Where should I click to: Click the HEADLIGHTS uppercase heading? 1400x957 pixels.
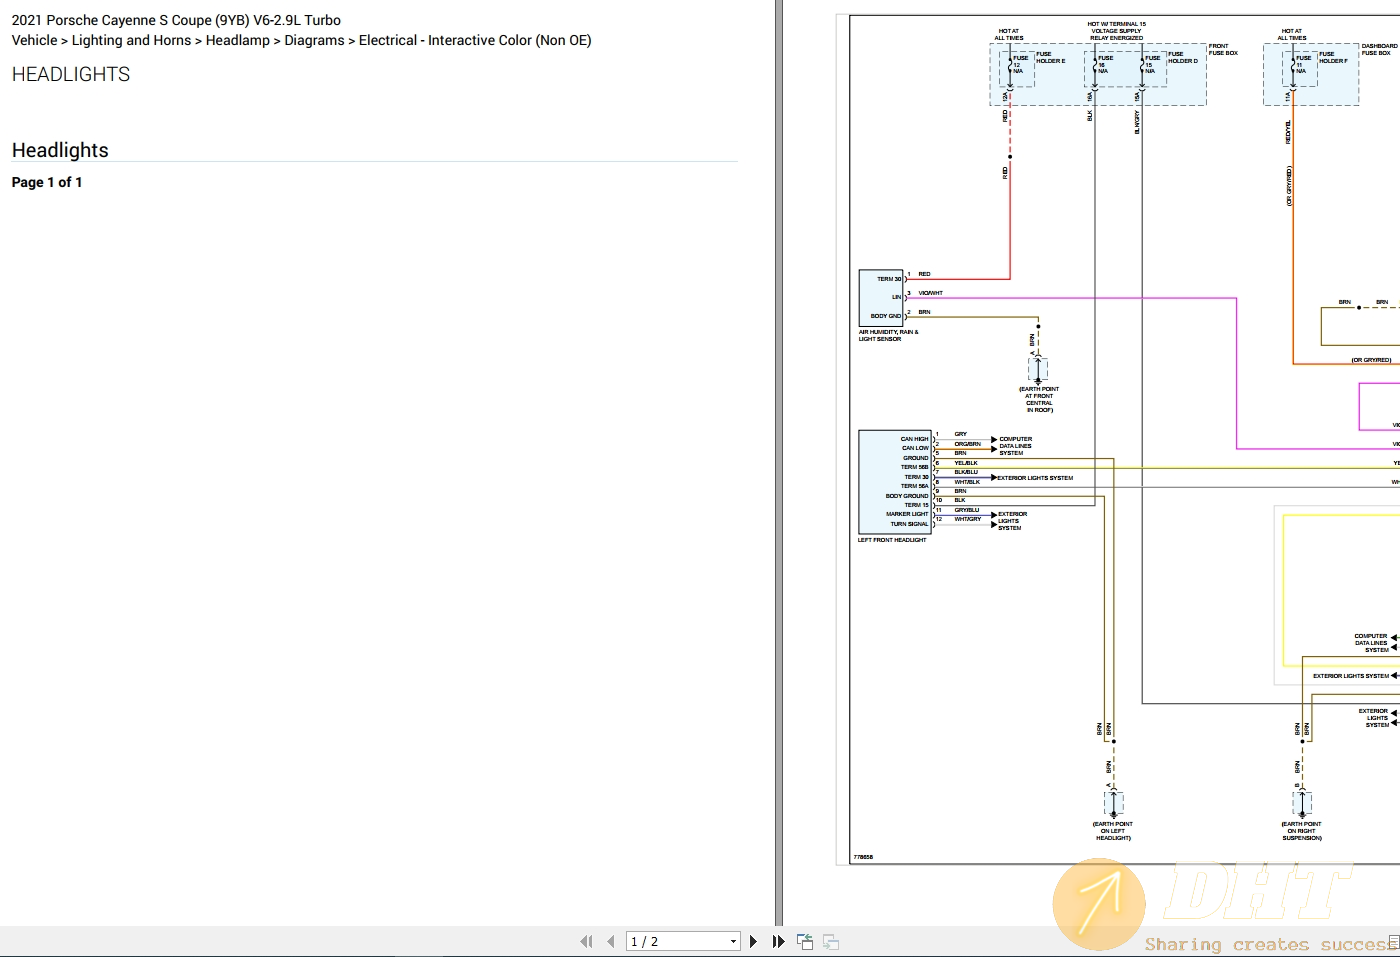pos(71,75)
